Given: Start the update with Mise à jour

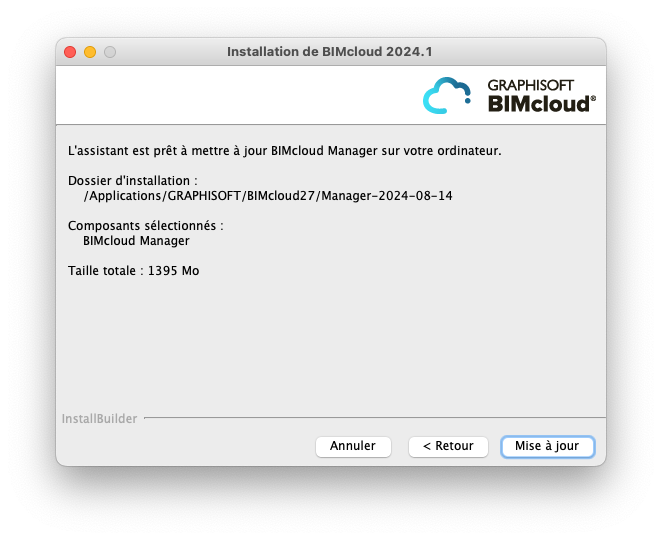Looking at the screenshot, I should click(548, 446).
